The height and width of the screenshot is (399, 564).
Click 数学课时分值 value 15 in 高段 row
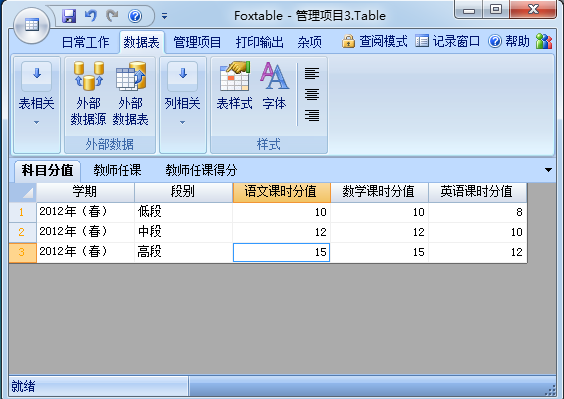pos(379,252)
